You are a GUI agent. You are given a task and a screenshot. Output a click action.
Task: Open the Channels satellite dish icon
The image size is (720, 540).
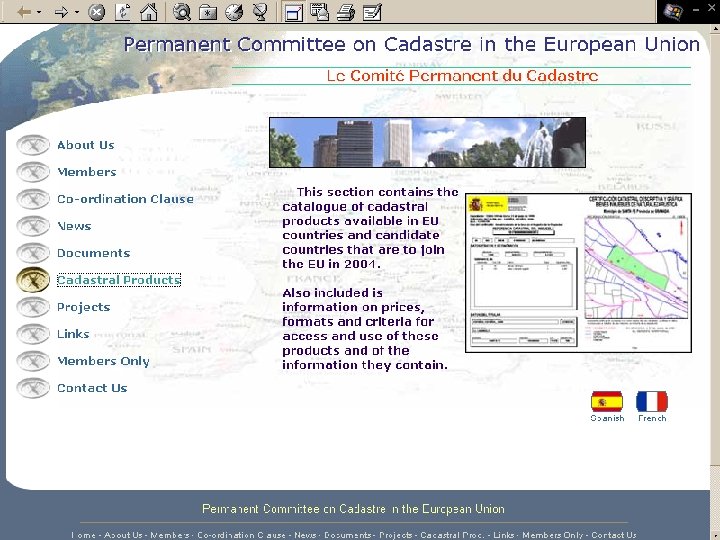260,12
